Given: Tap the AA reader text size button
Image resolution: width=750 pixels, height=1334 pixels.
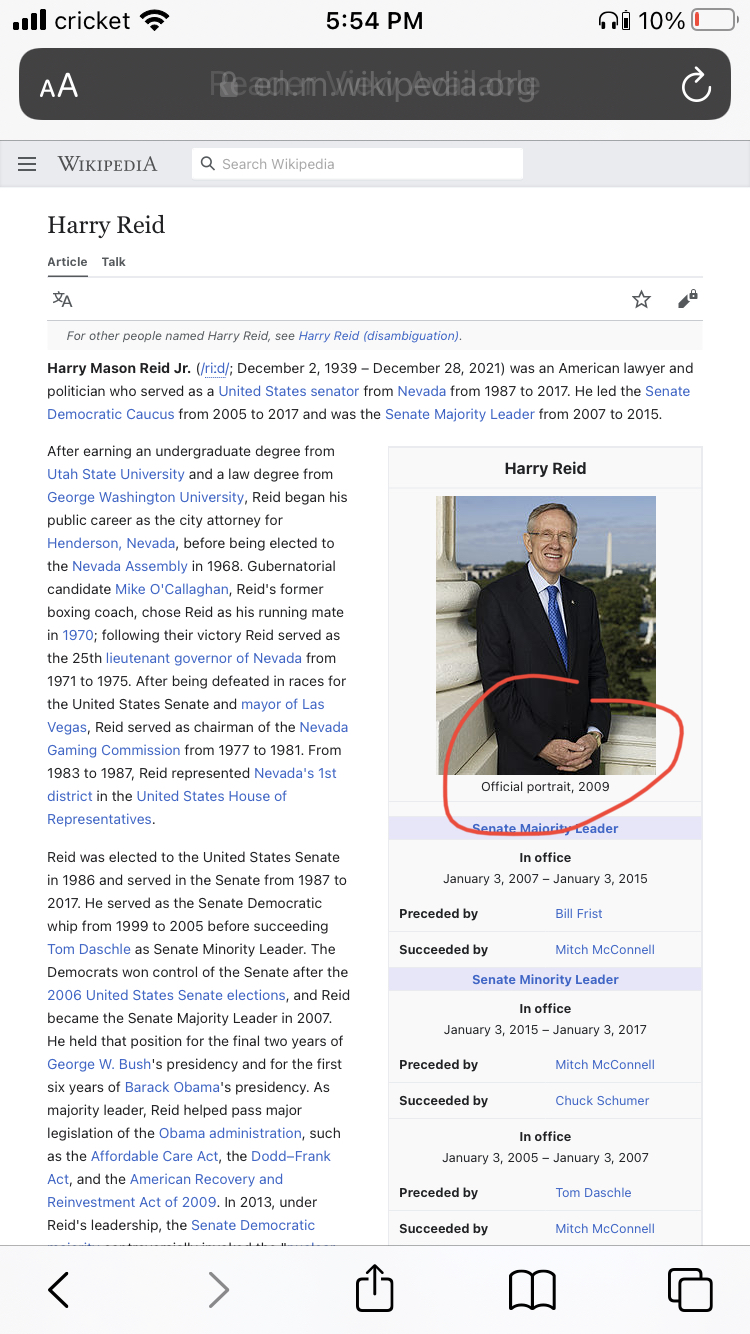Looking at the screenshot, I should pos(59,86).
